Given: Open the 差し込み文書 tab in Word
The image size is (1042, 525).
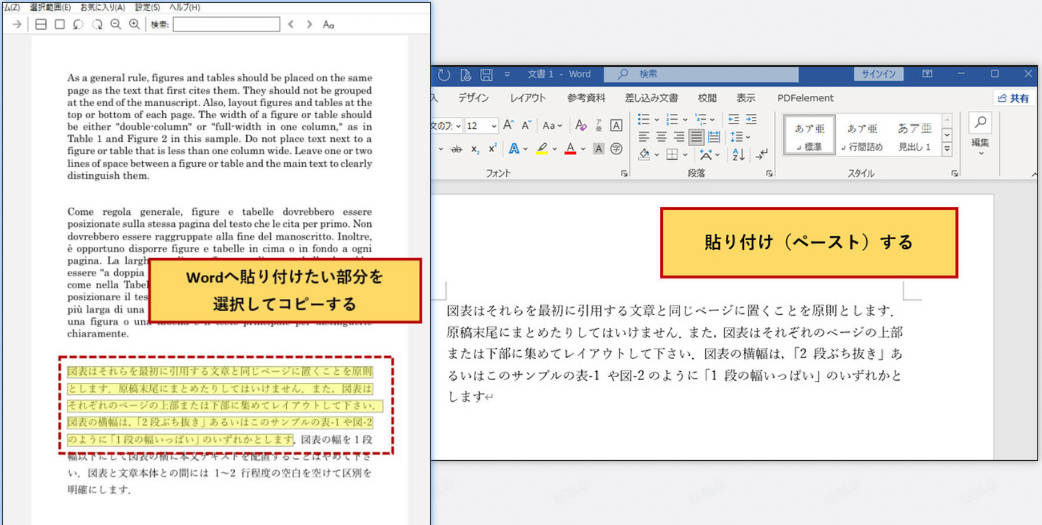Looking at the screenshot, I should coord(651,98).
